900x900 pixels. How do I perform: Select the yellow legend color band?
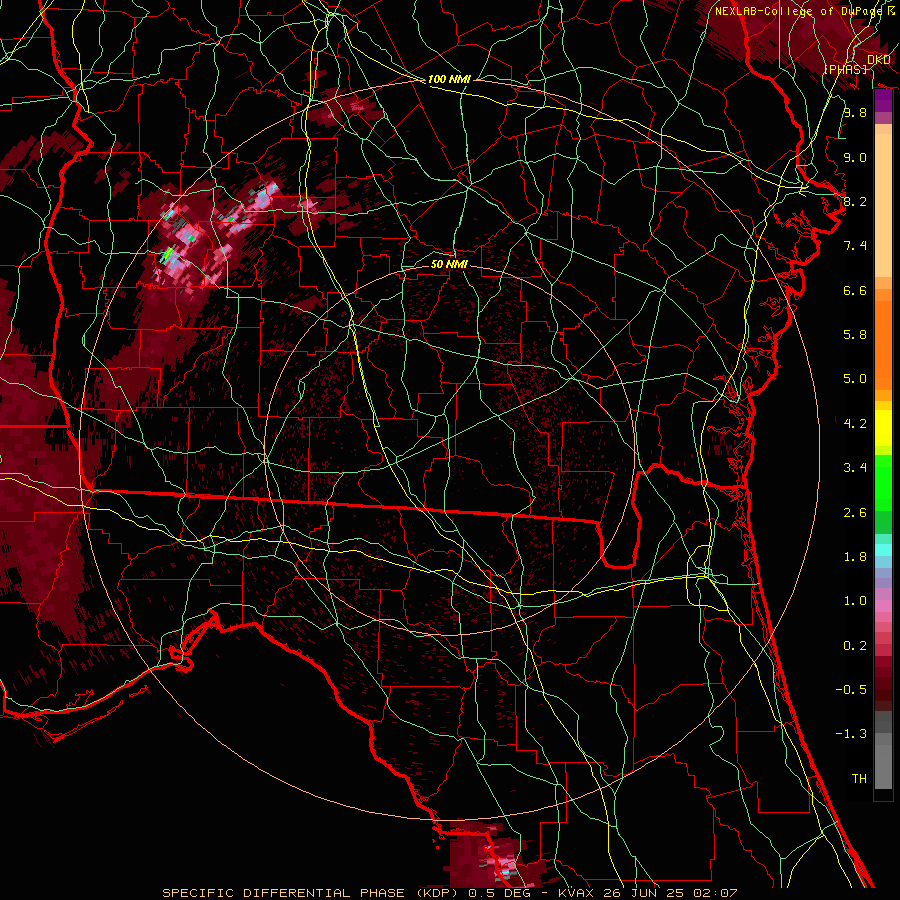click(x=883, y=428)
